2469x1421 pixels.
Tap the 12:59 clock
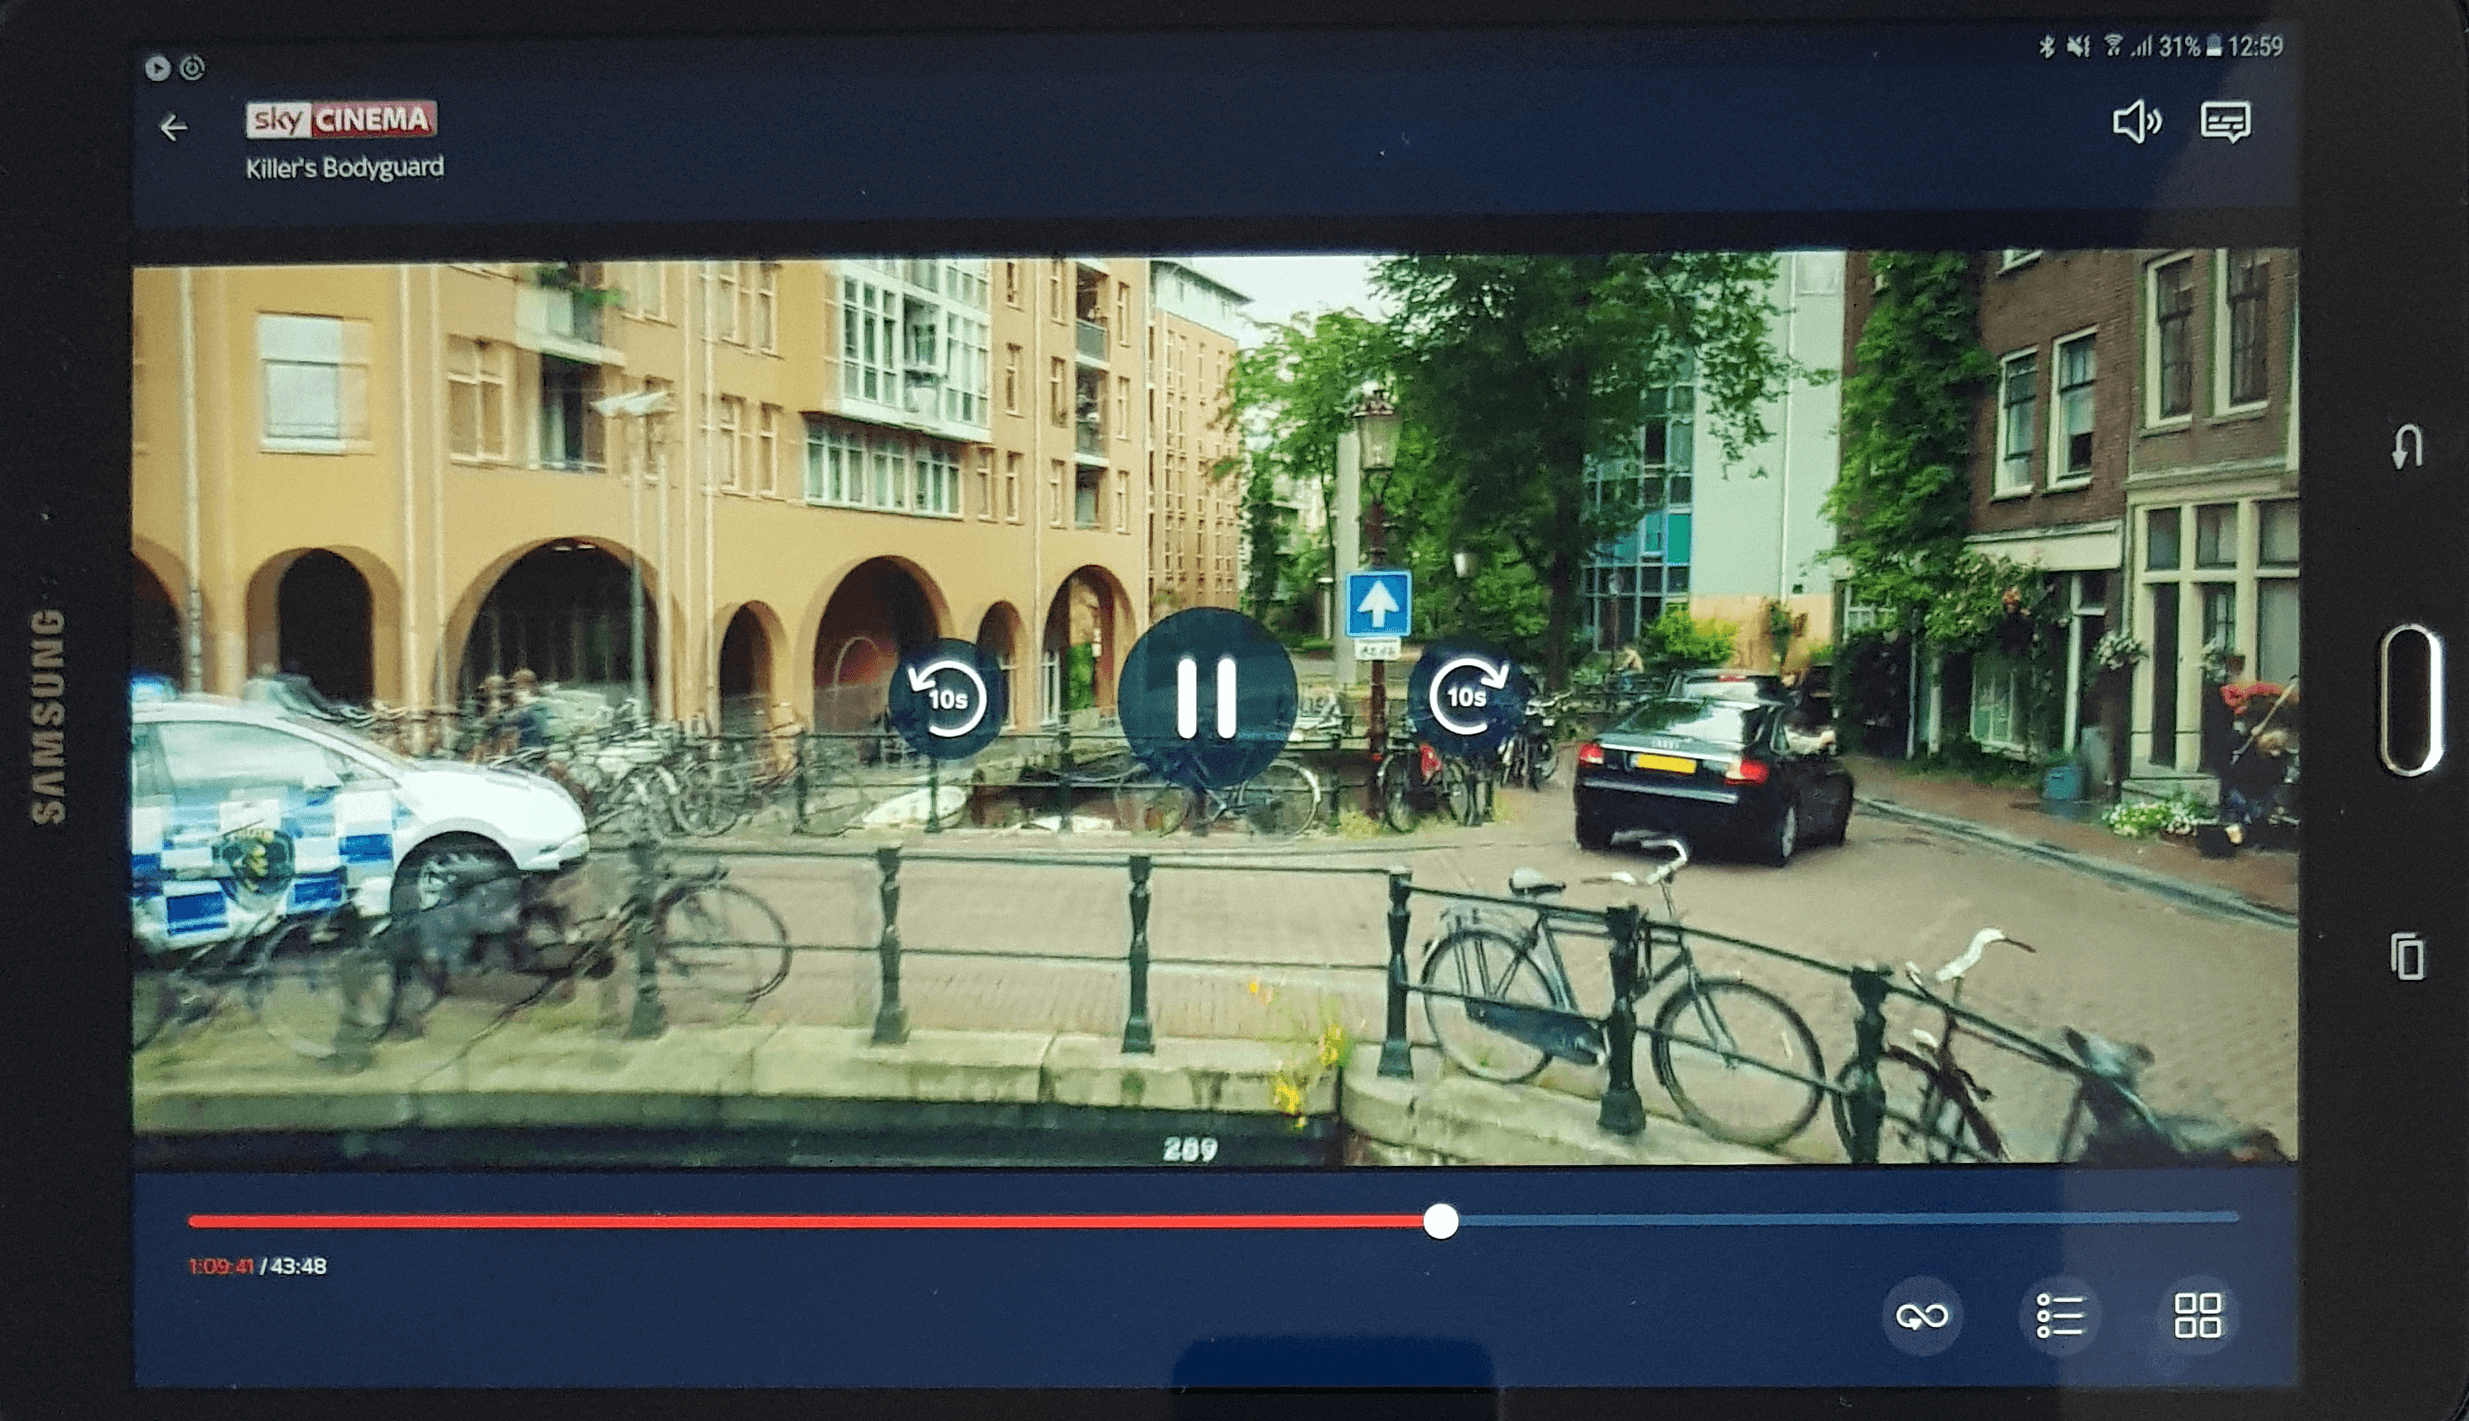[x=2256, y=46]
